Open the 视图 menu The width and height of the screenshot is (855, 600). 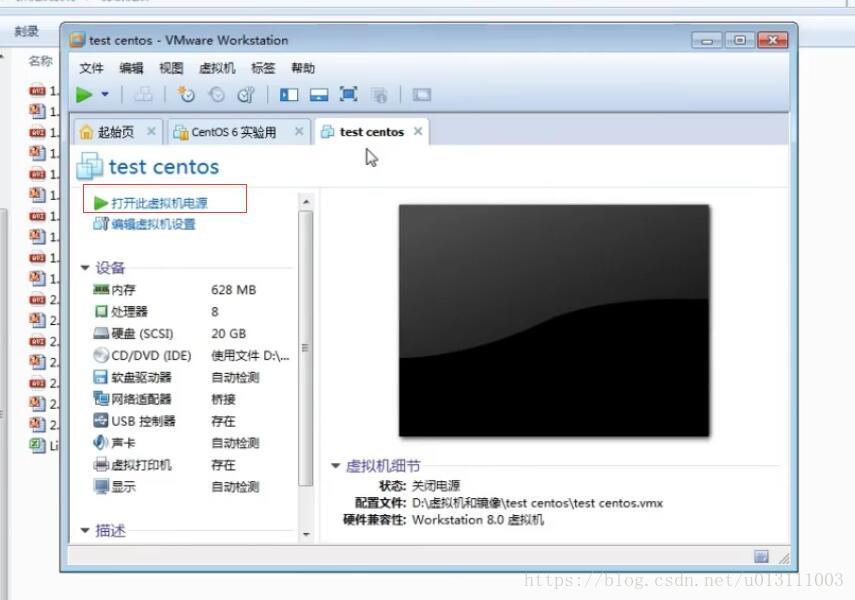pos(171,68)
